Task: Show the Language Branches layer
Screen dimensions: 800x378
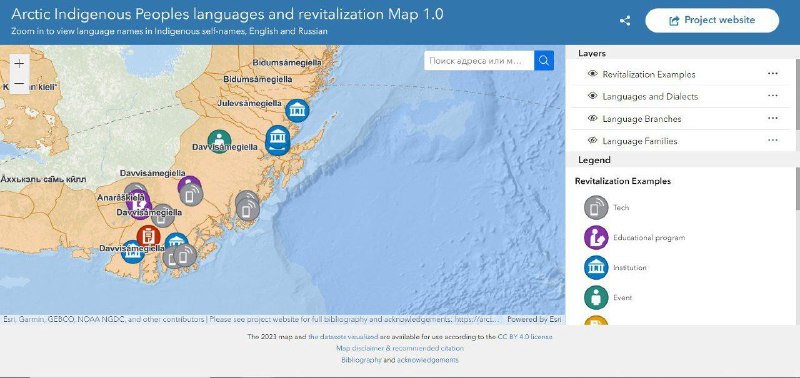Action: 592,118
